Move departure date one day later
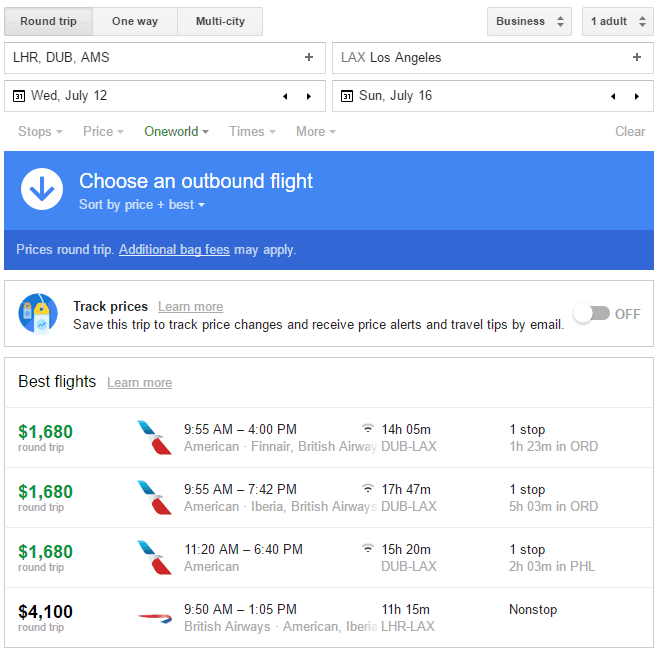 (309, 96)
